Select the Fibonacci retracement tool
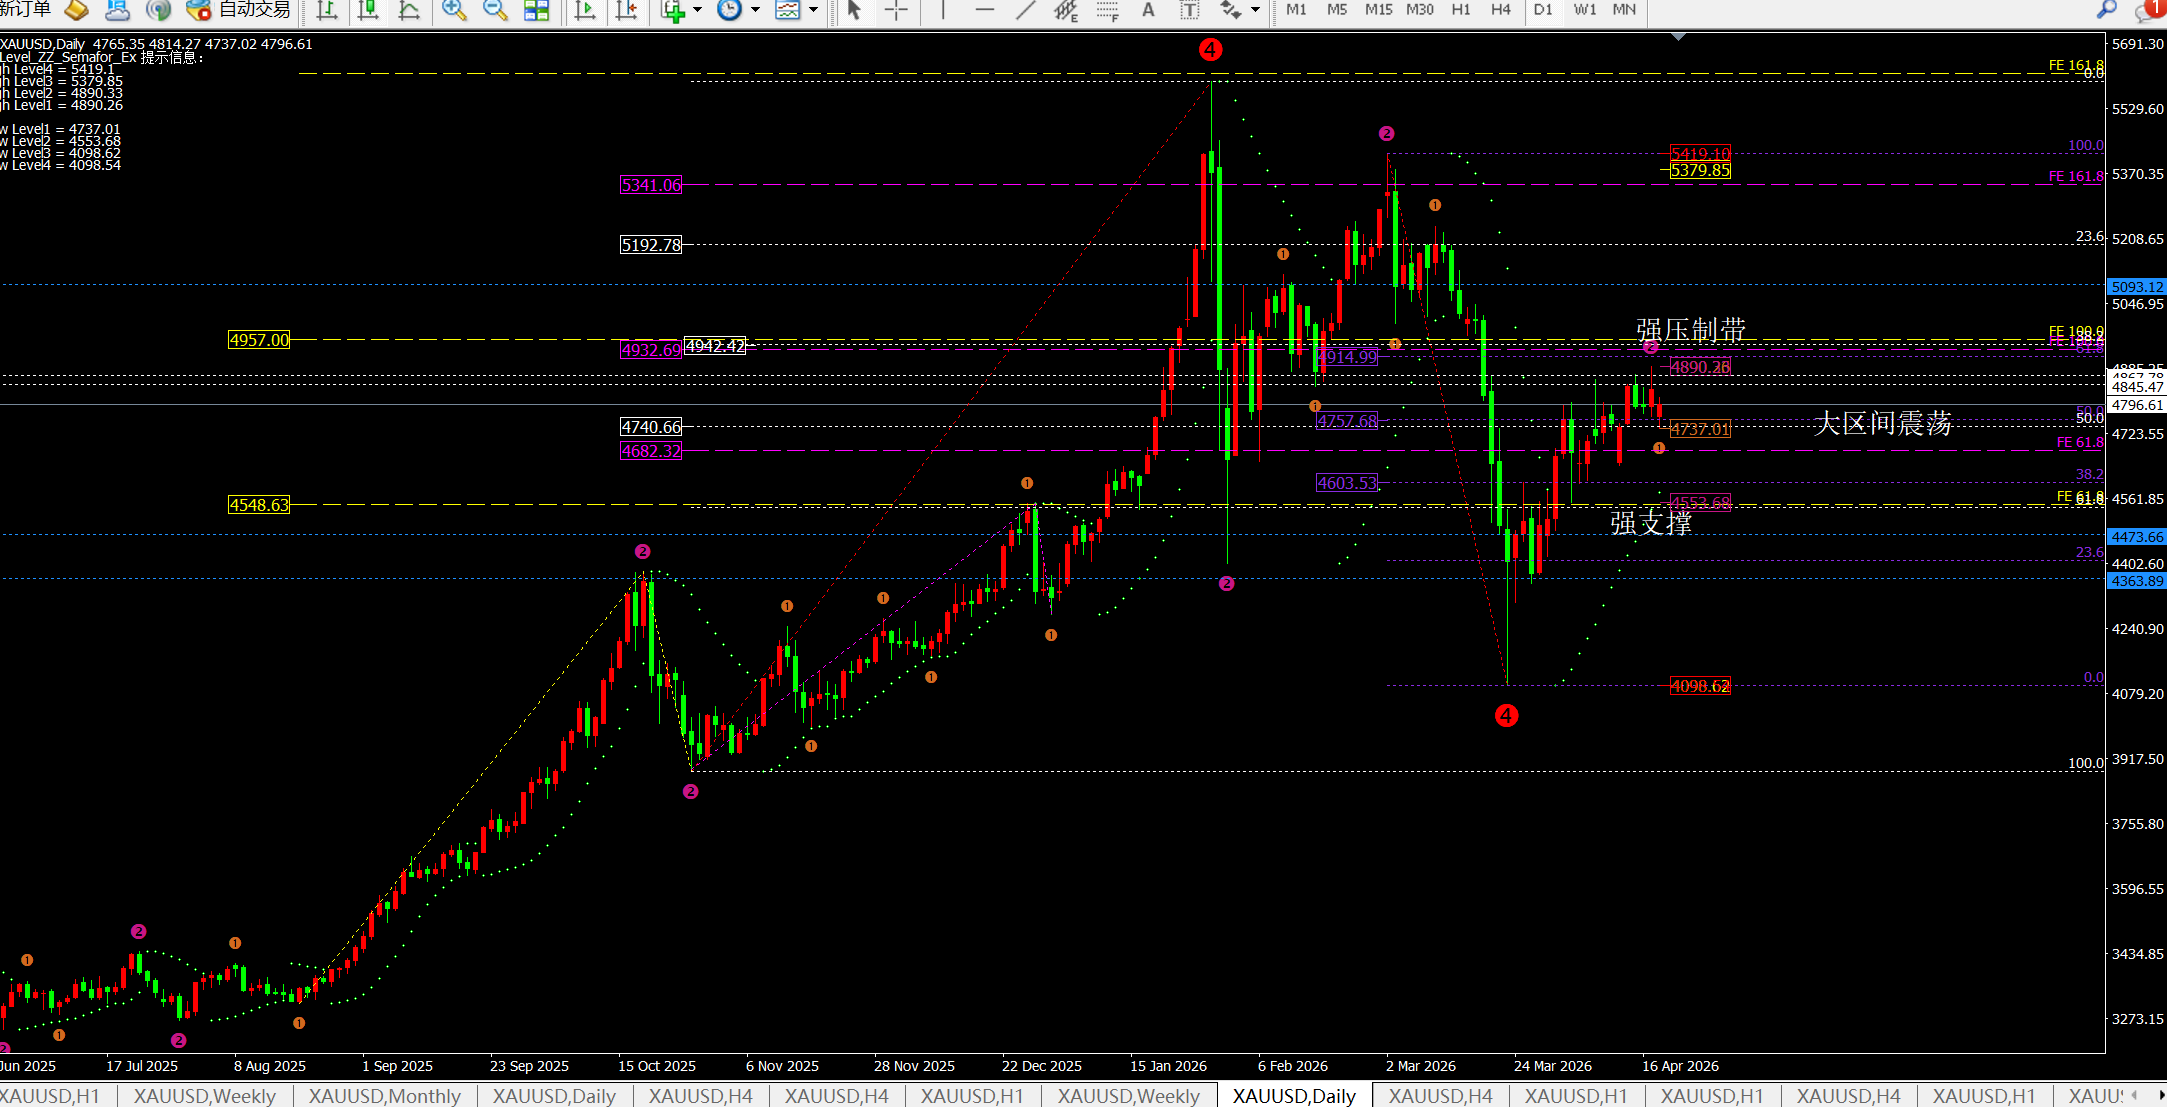The height and width of the screenshot is (1107, 2167). (x=1106, y=10)
